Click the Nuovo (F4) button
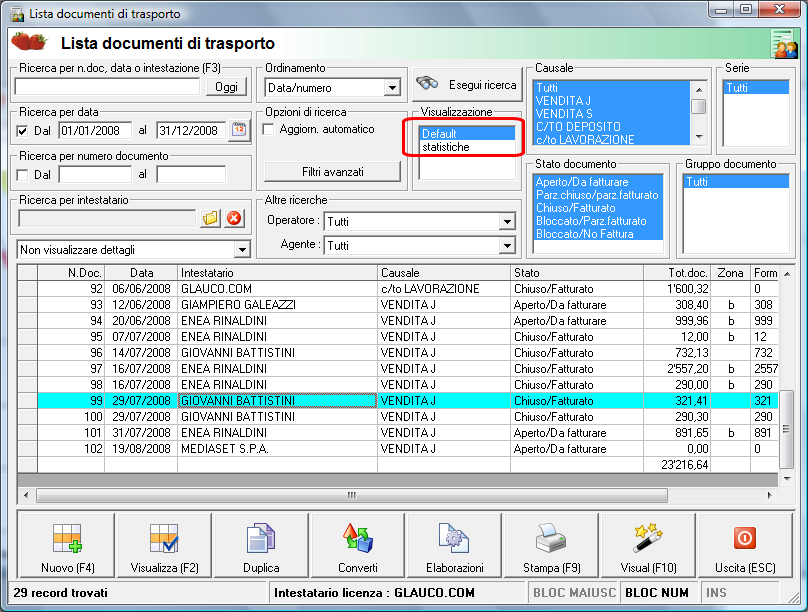Screen dimensions: 808x612 point(66,546)
